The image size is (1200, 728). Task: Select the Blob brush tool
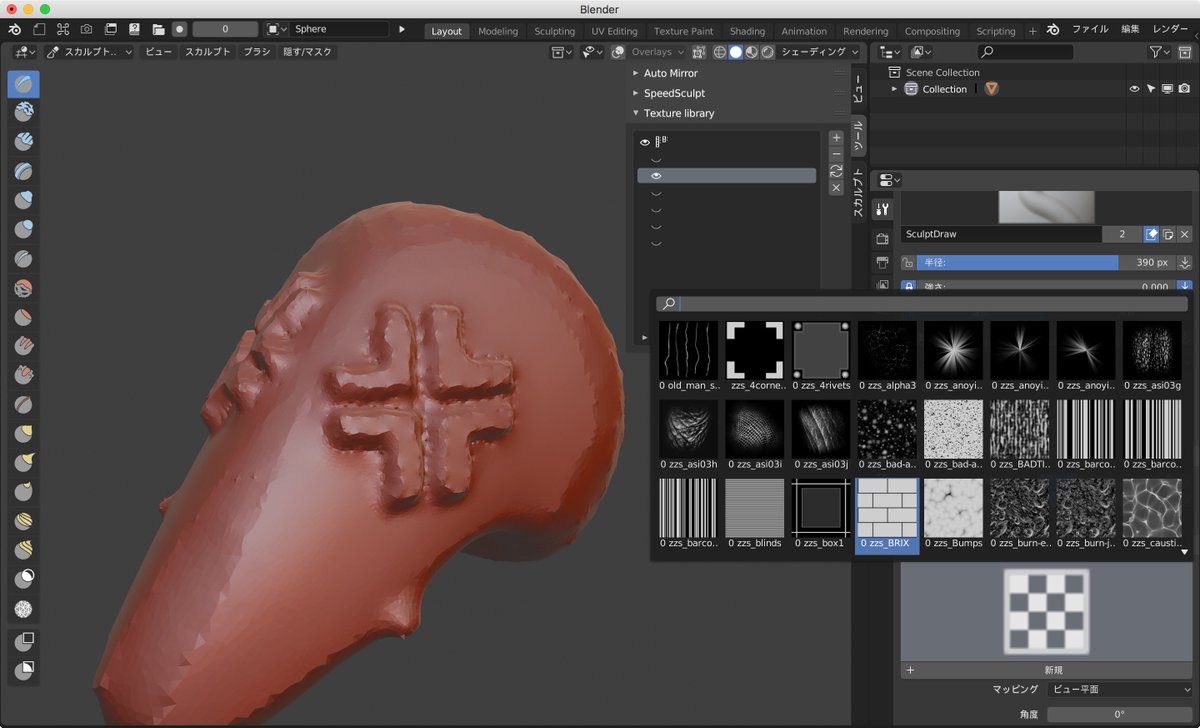click(x=24, y=229)
